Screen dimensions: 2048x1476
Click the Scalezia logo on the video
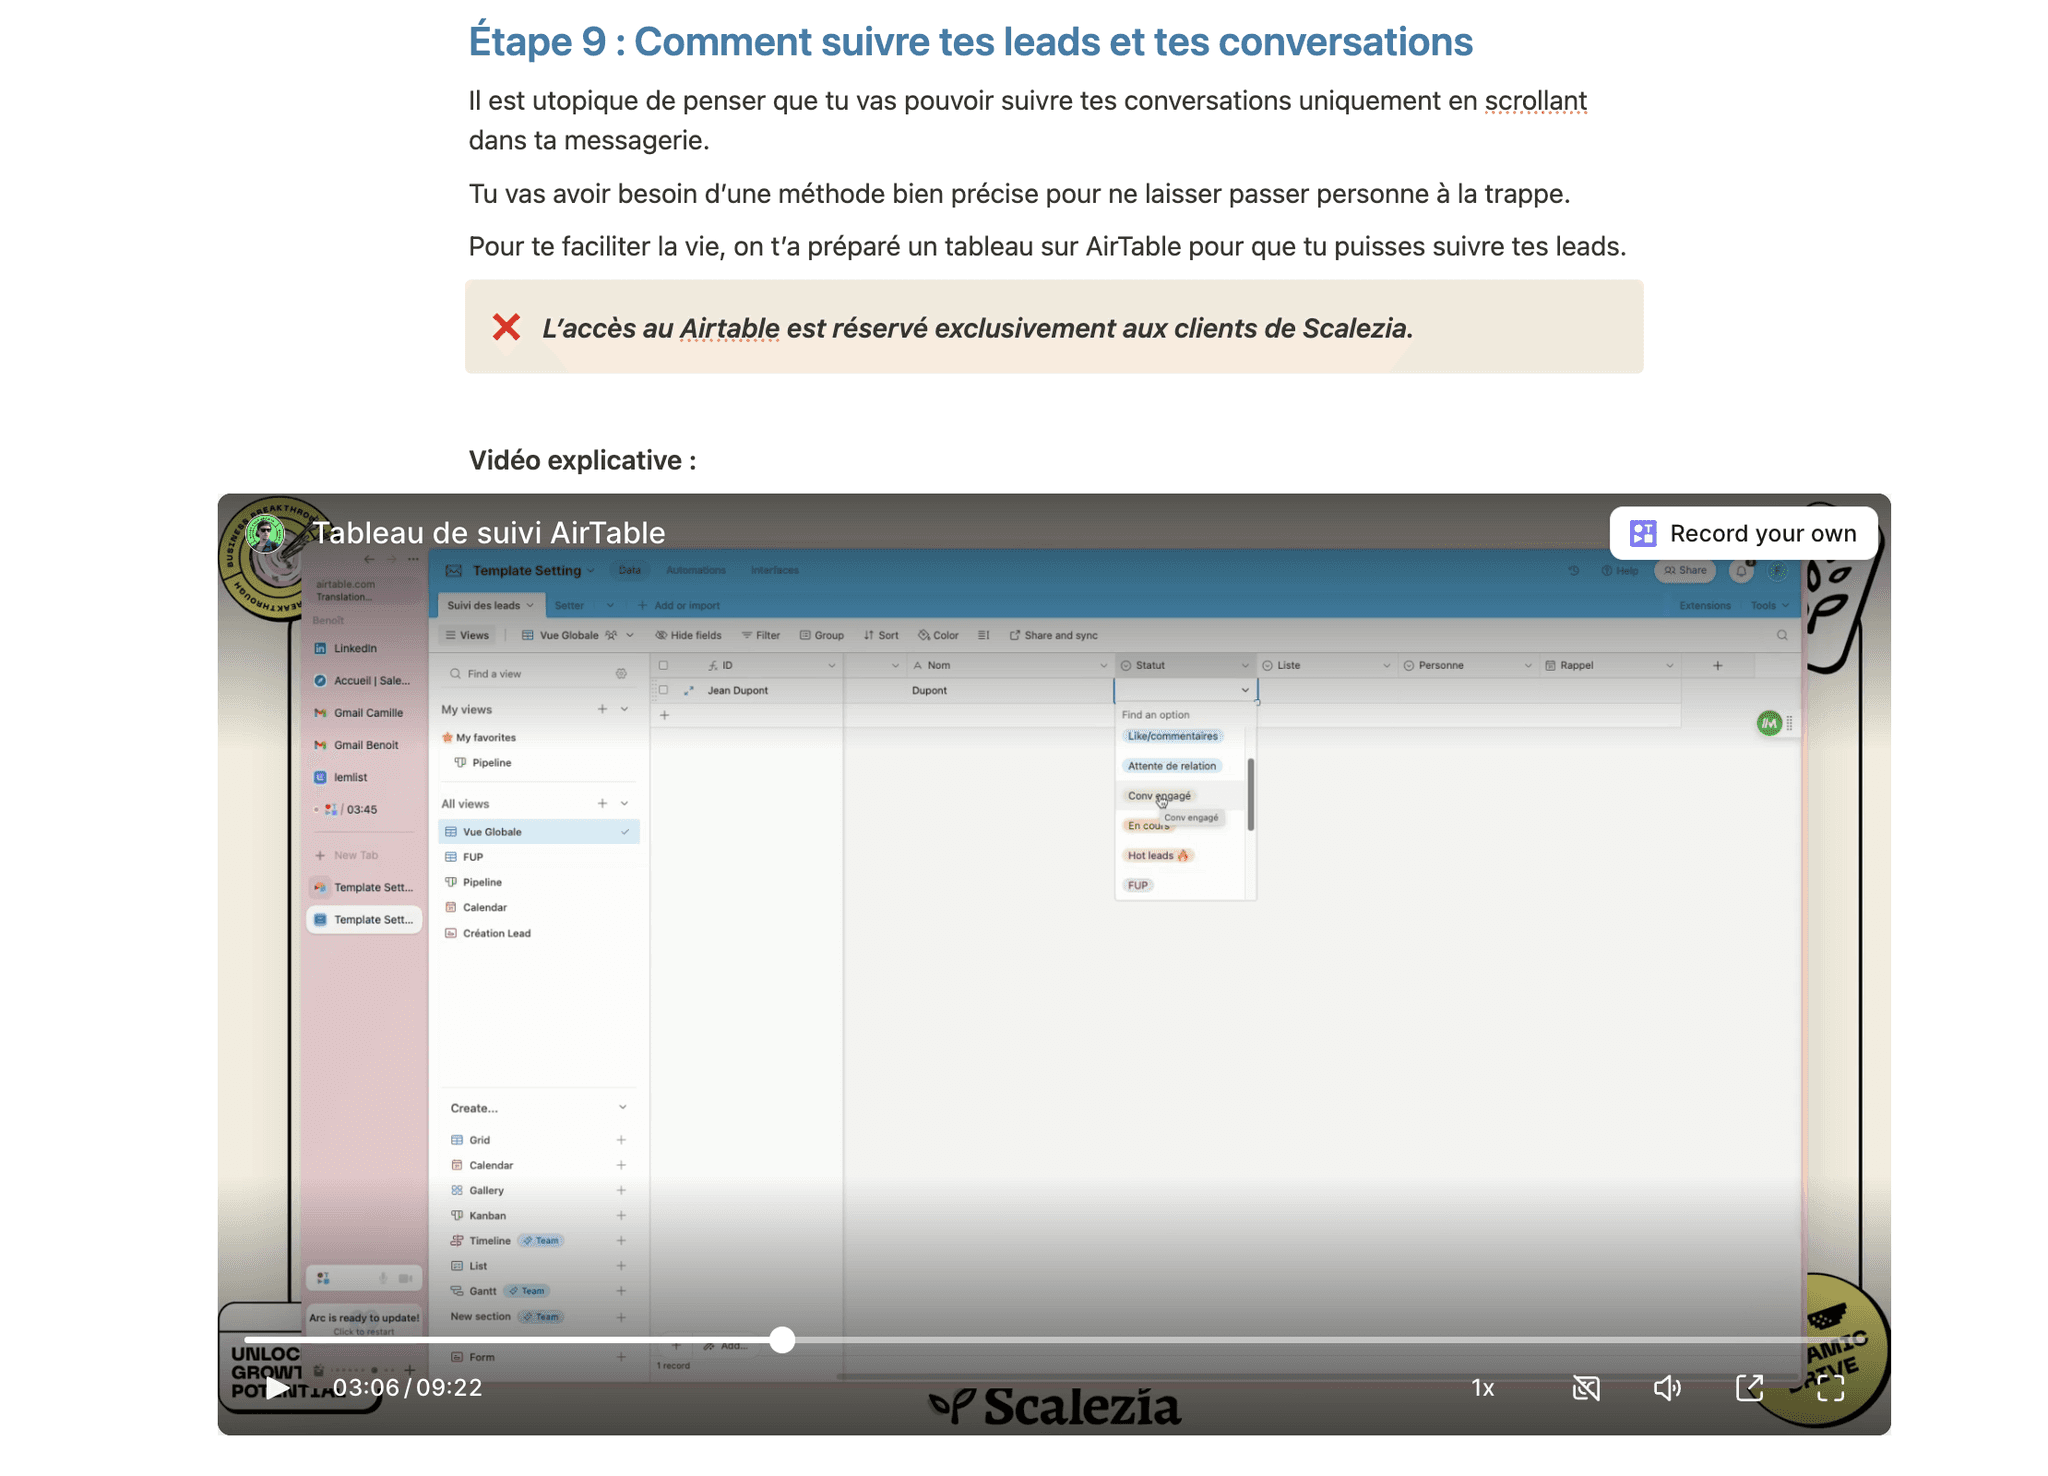click(1054, 1405)
